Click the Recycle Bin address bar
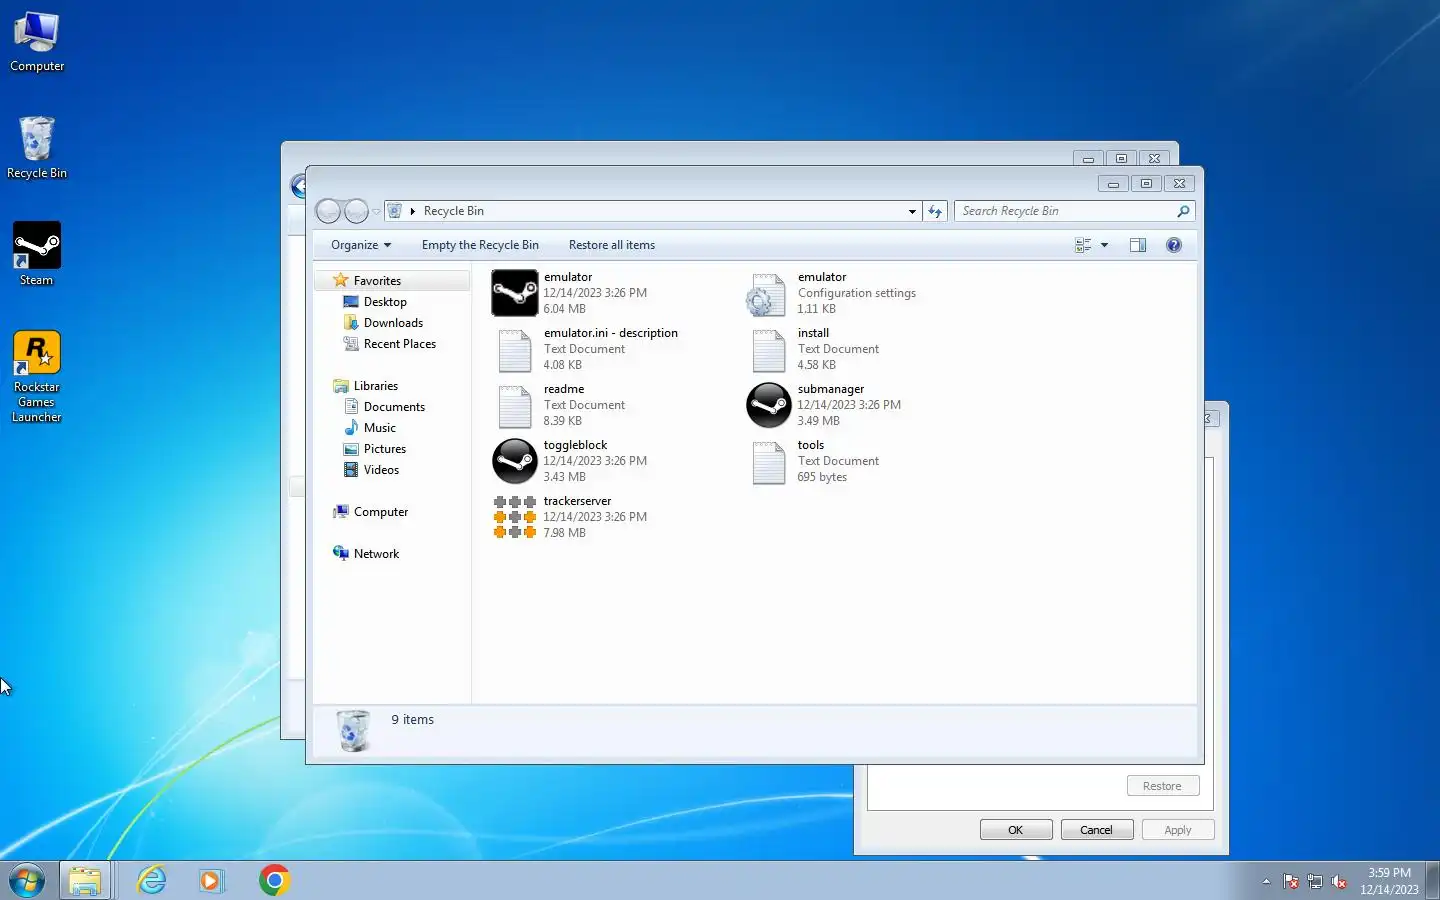 (655, 211)
